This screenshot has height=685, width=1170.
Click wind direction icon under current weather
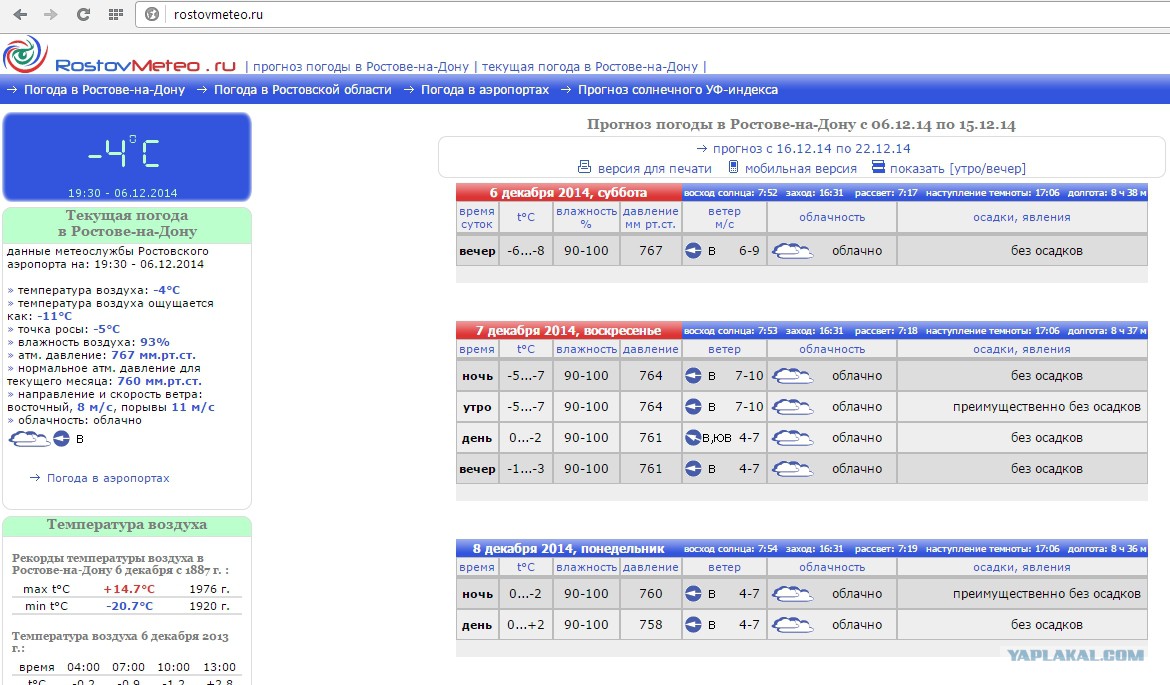coord(61,439)
